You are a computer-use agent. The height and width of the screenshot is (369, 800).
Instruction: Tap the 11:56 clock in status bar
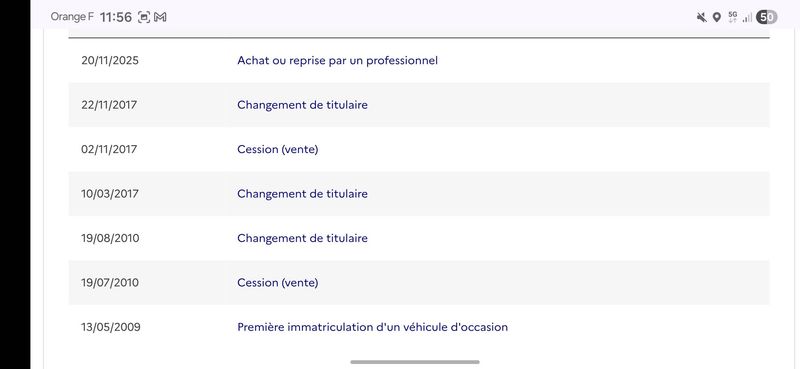click(x=116, y=17)
